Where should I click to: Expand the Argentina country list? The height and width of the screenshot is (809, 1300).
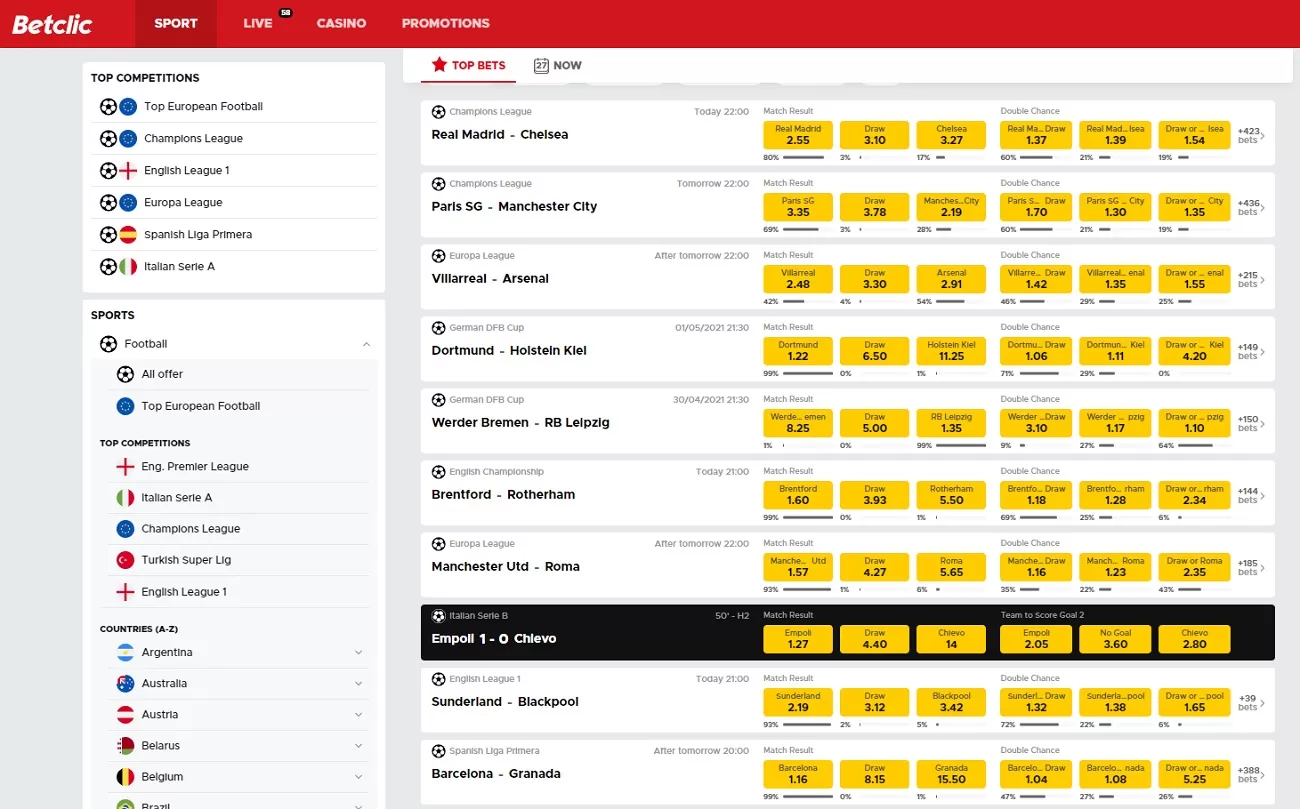[x=358, y=652]
